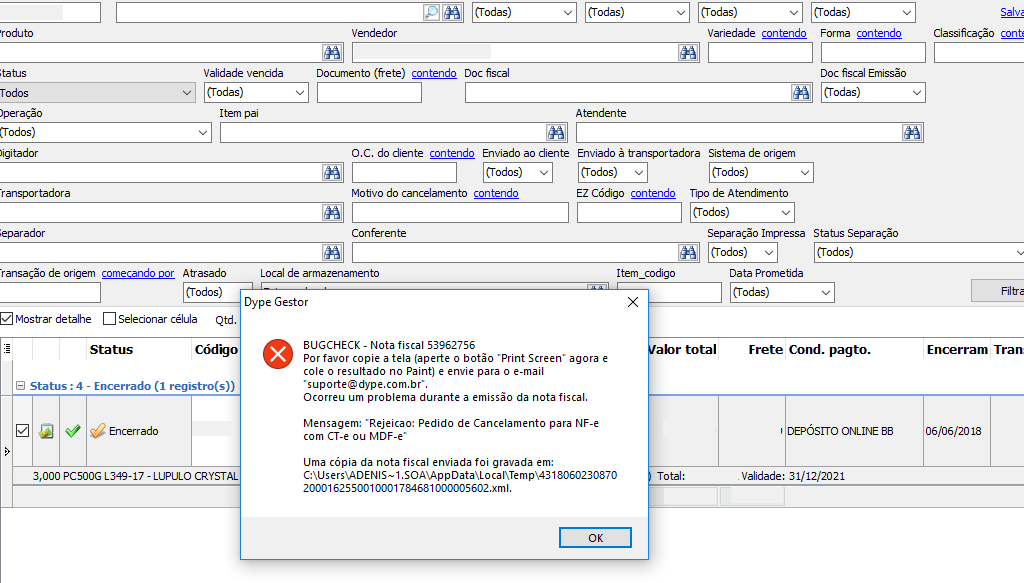Viewport: 1024px width, 583px height.
Task: Click the Documento (frete) input field
Action: [x=369, y=93]
